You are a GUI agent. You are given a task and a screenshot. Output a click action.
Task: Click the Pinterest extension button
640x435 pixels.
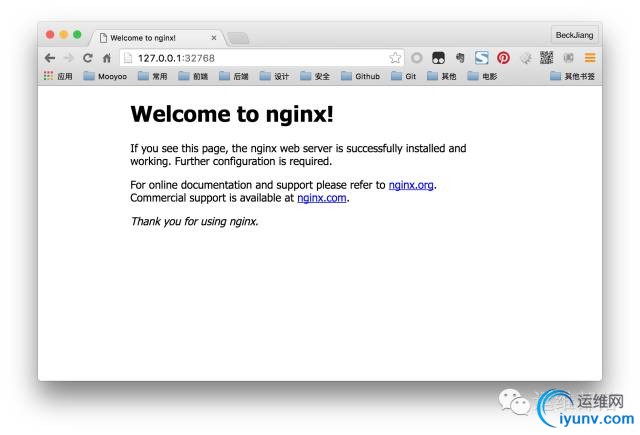click(x=503, y=58)
